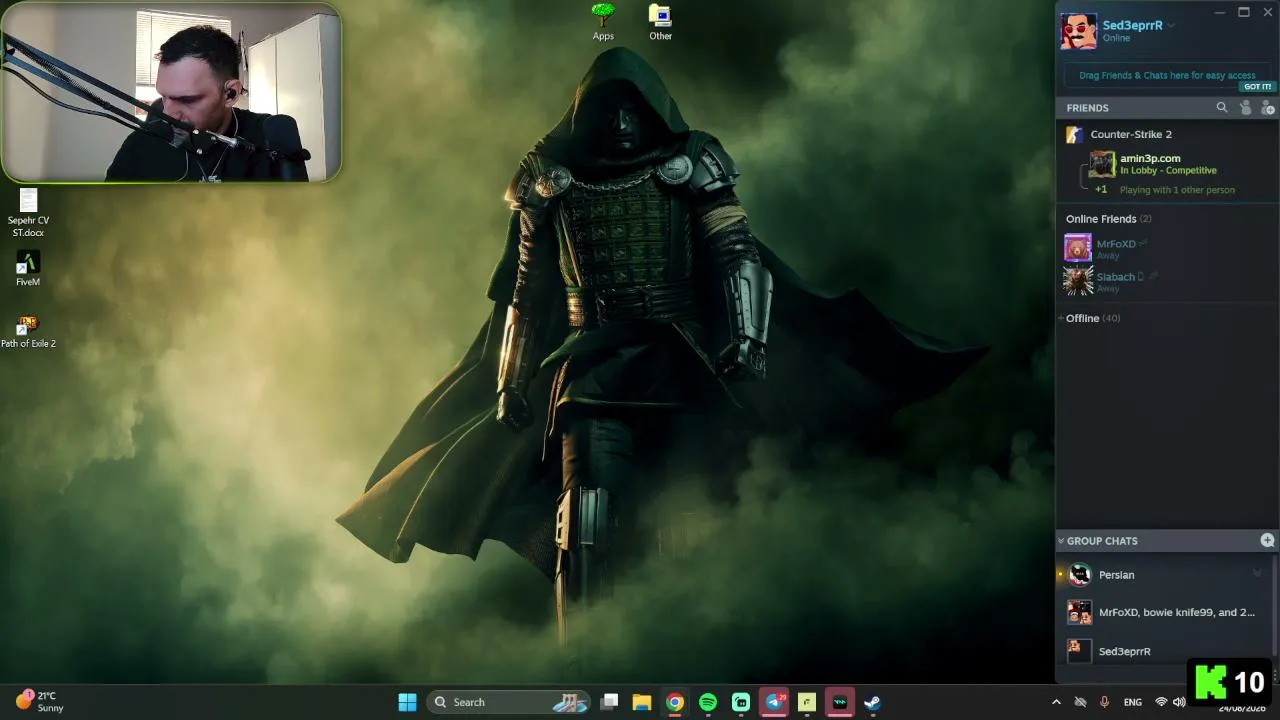This screenshot has height=720, width=1280.
Task: Open the MrFoXD, bowie knife99 group avatar
Action: (1080, 612)
